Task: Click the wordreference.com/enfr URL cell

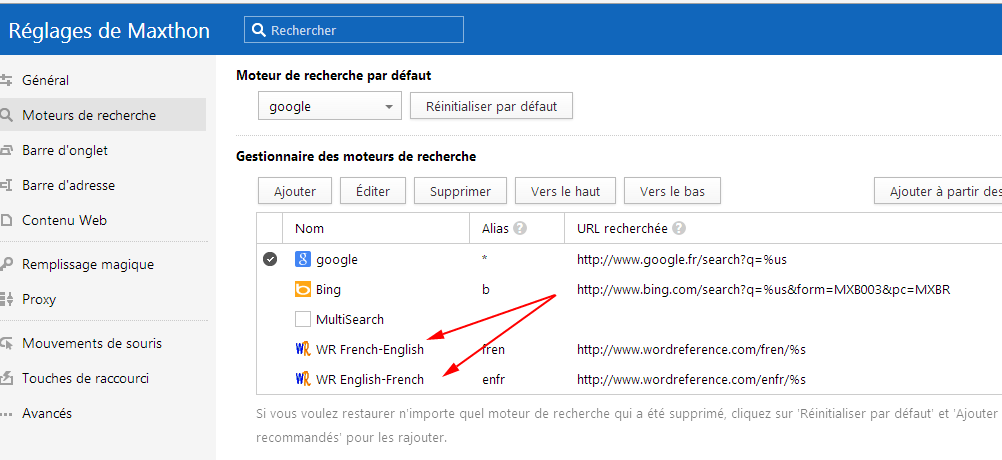Action: (x=691, y=380)
